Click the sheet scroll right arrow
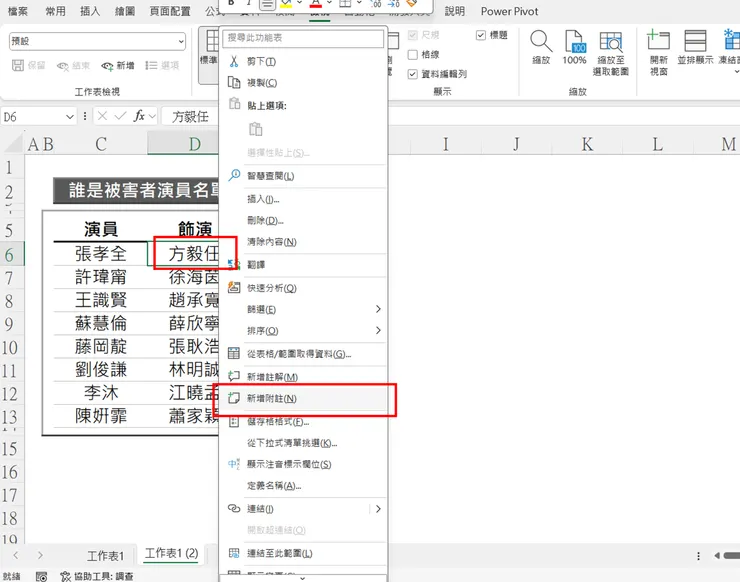 [x=40, y=556]
